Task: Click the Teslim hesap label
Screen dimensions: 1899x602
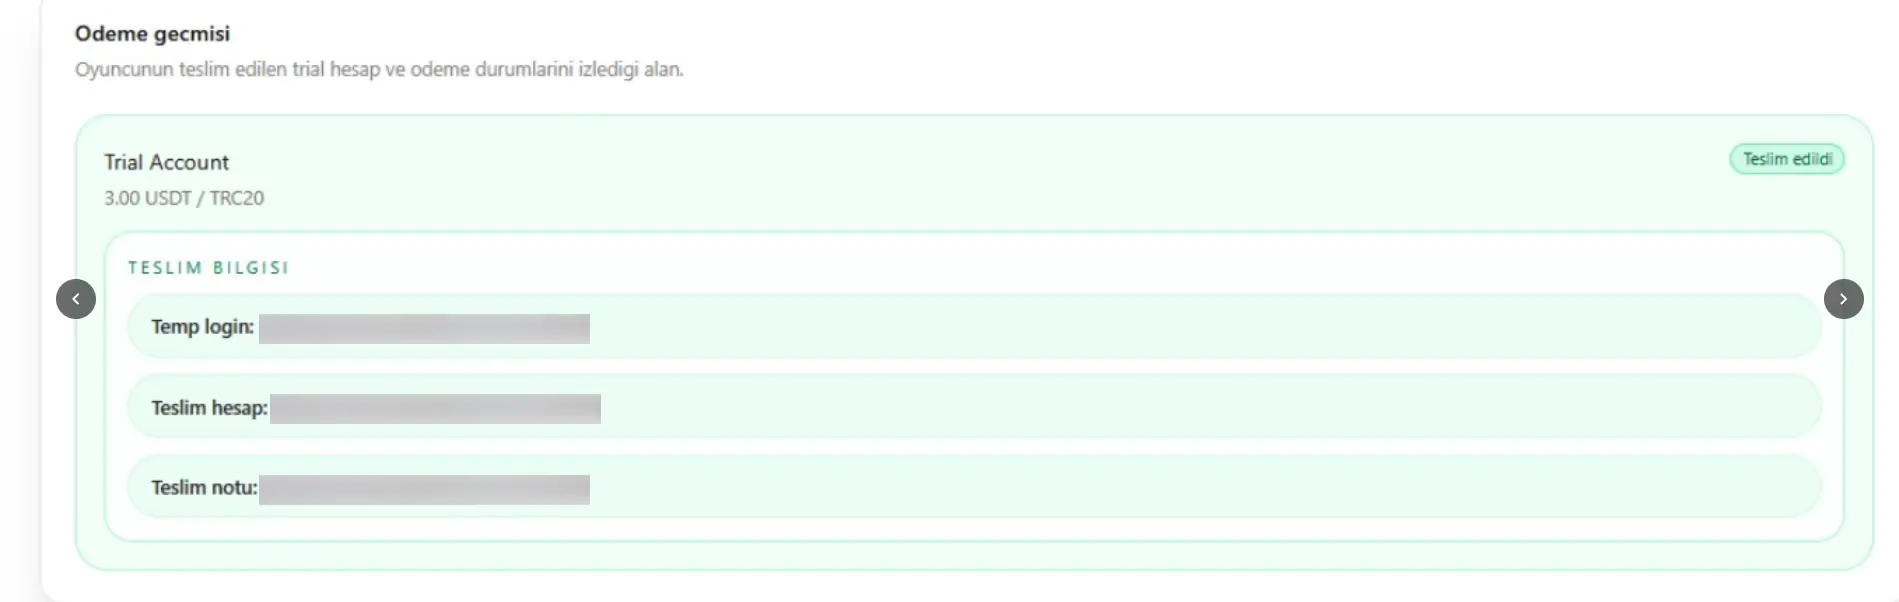Action: [x=209, y=408]
